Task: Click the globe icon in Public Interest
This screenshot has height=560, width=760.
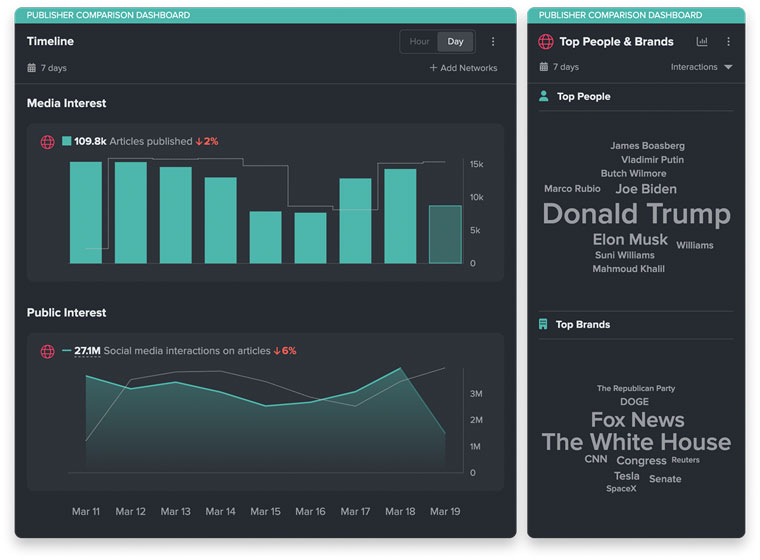Action: [x=47, y=352]
